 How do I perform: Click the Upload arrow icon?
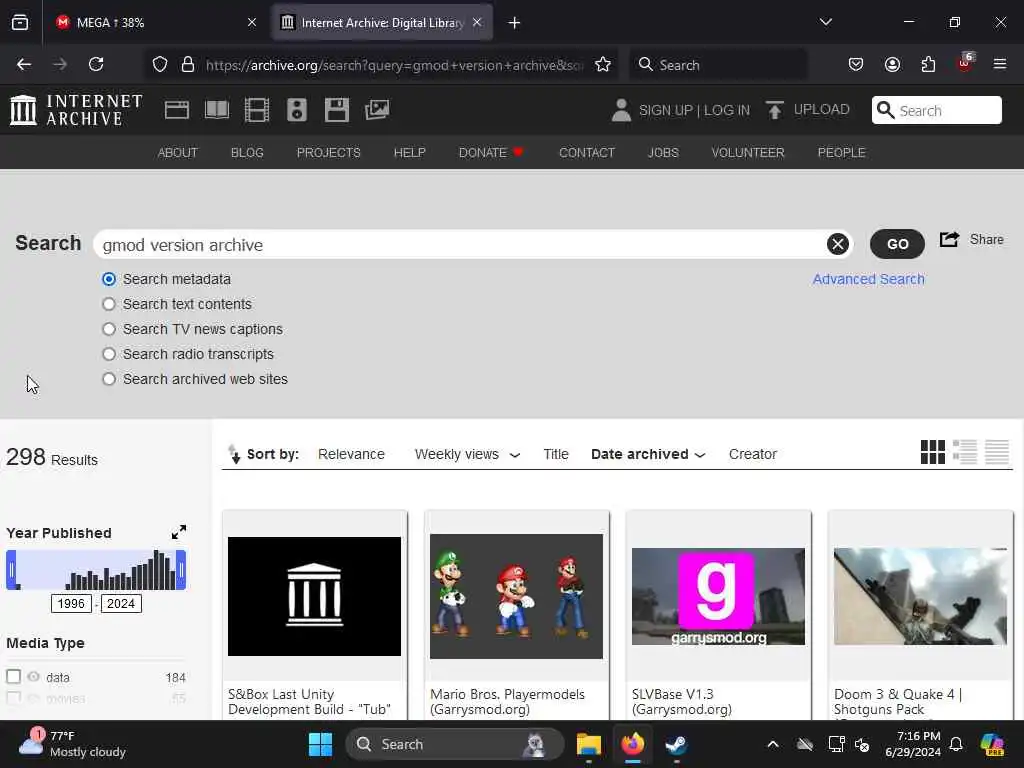(x=775, y=110)
